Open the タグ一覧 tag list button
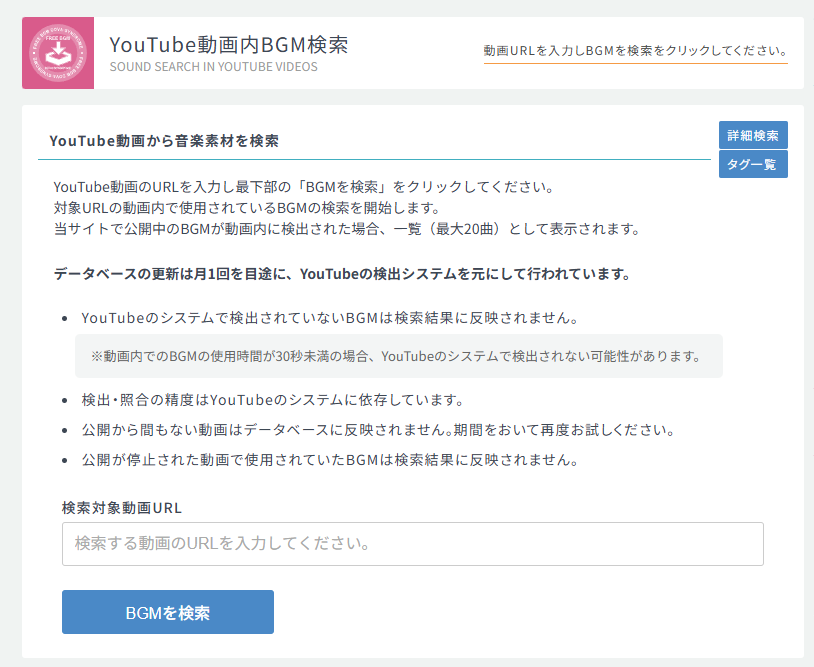 [753, 164]
